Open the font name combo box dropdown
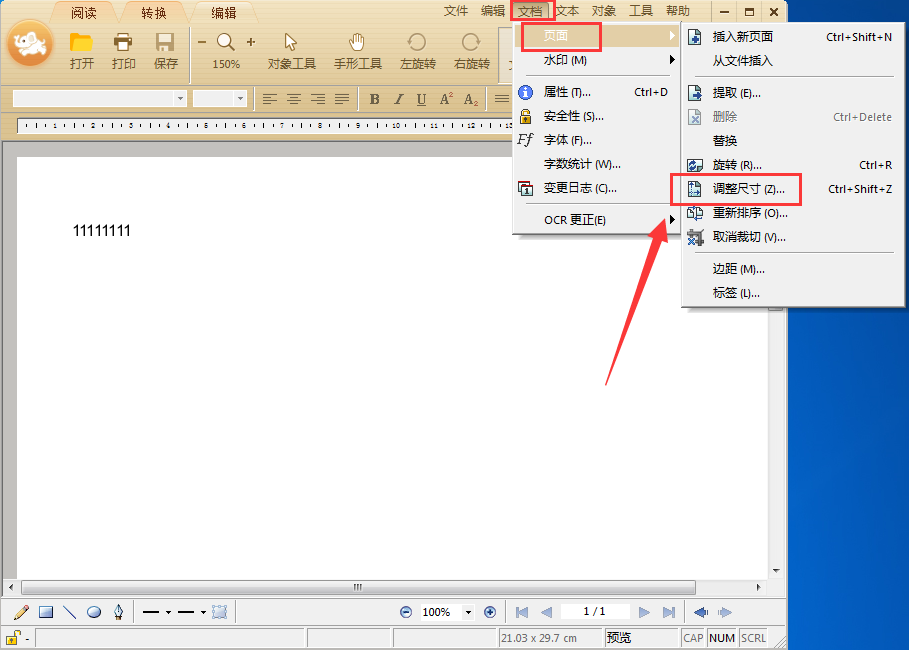909x650 pixels. (180, 99)
